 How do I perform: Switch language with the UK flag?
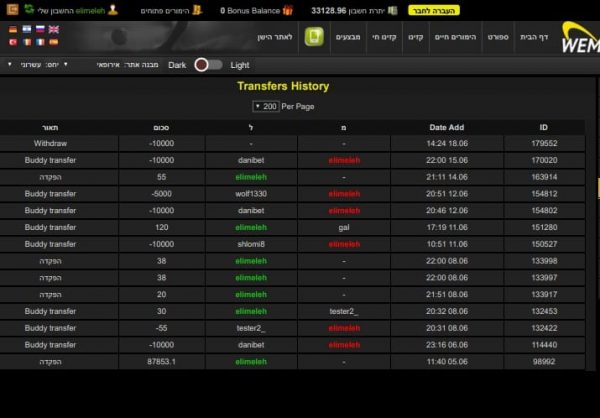53,30
